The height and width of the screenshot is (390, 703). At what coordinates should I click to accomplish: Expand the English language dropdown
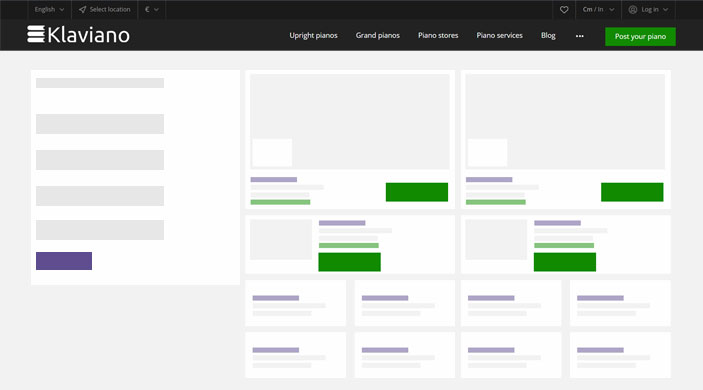point(49,9)
